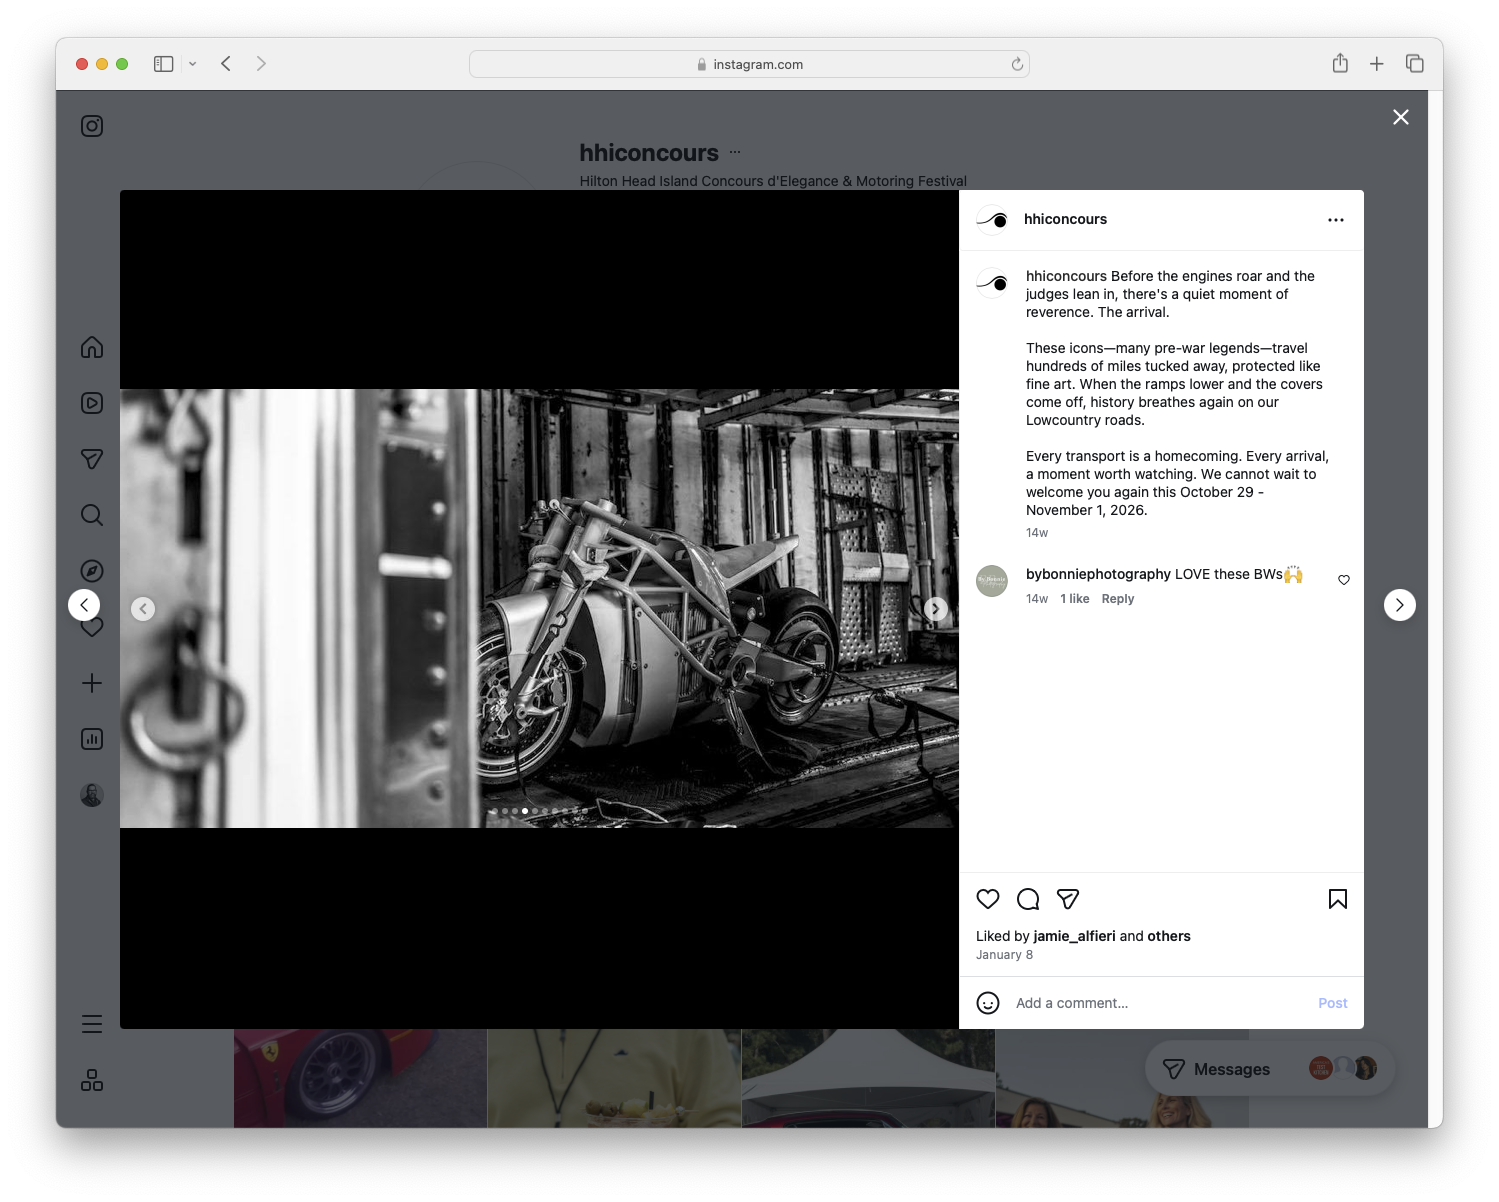Open the insights chart icon
This screenshot has height=1202, width=1499.
coord(92,739)
